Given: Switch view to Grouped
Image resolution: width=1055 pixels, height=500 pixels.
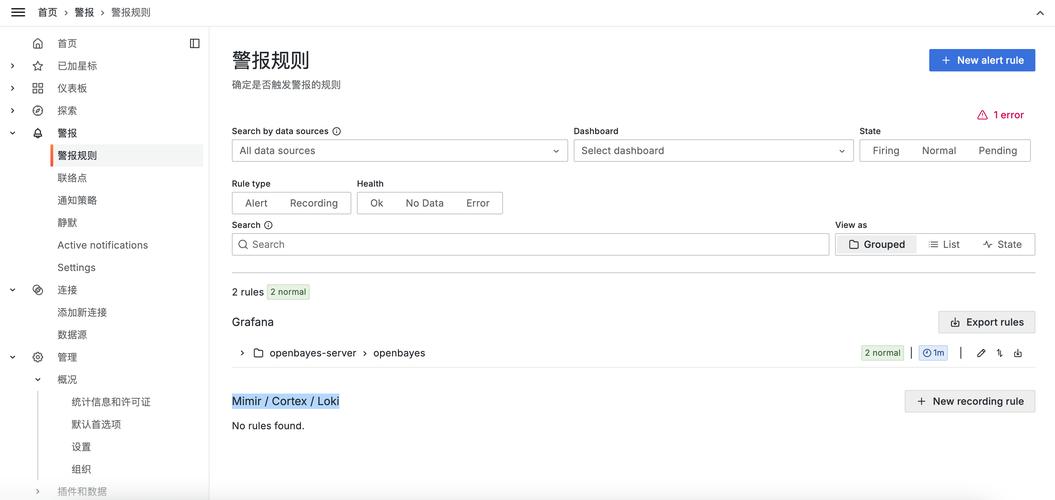Looking at the screenshot, I should pyautogui.click(x=876, y=244).
